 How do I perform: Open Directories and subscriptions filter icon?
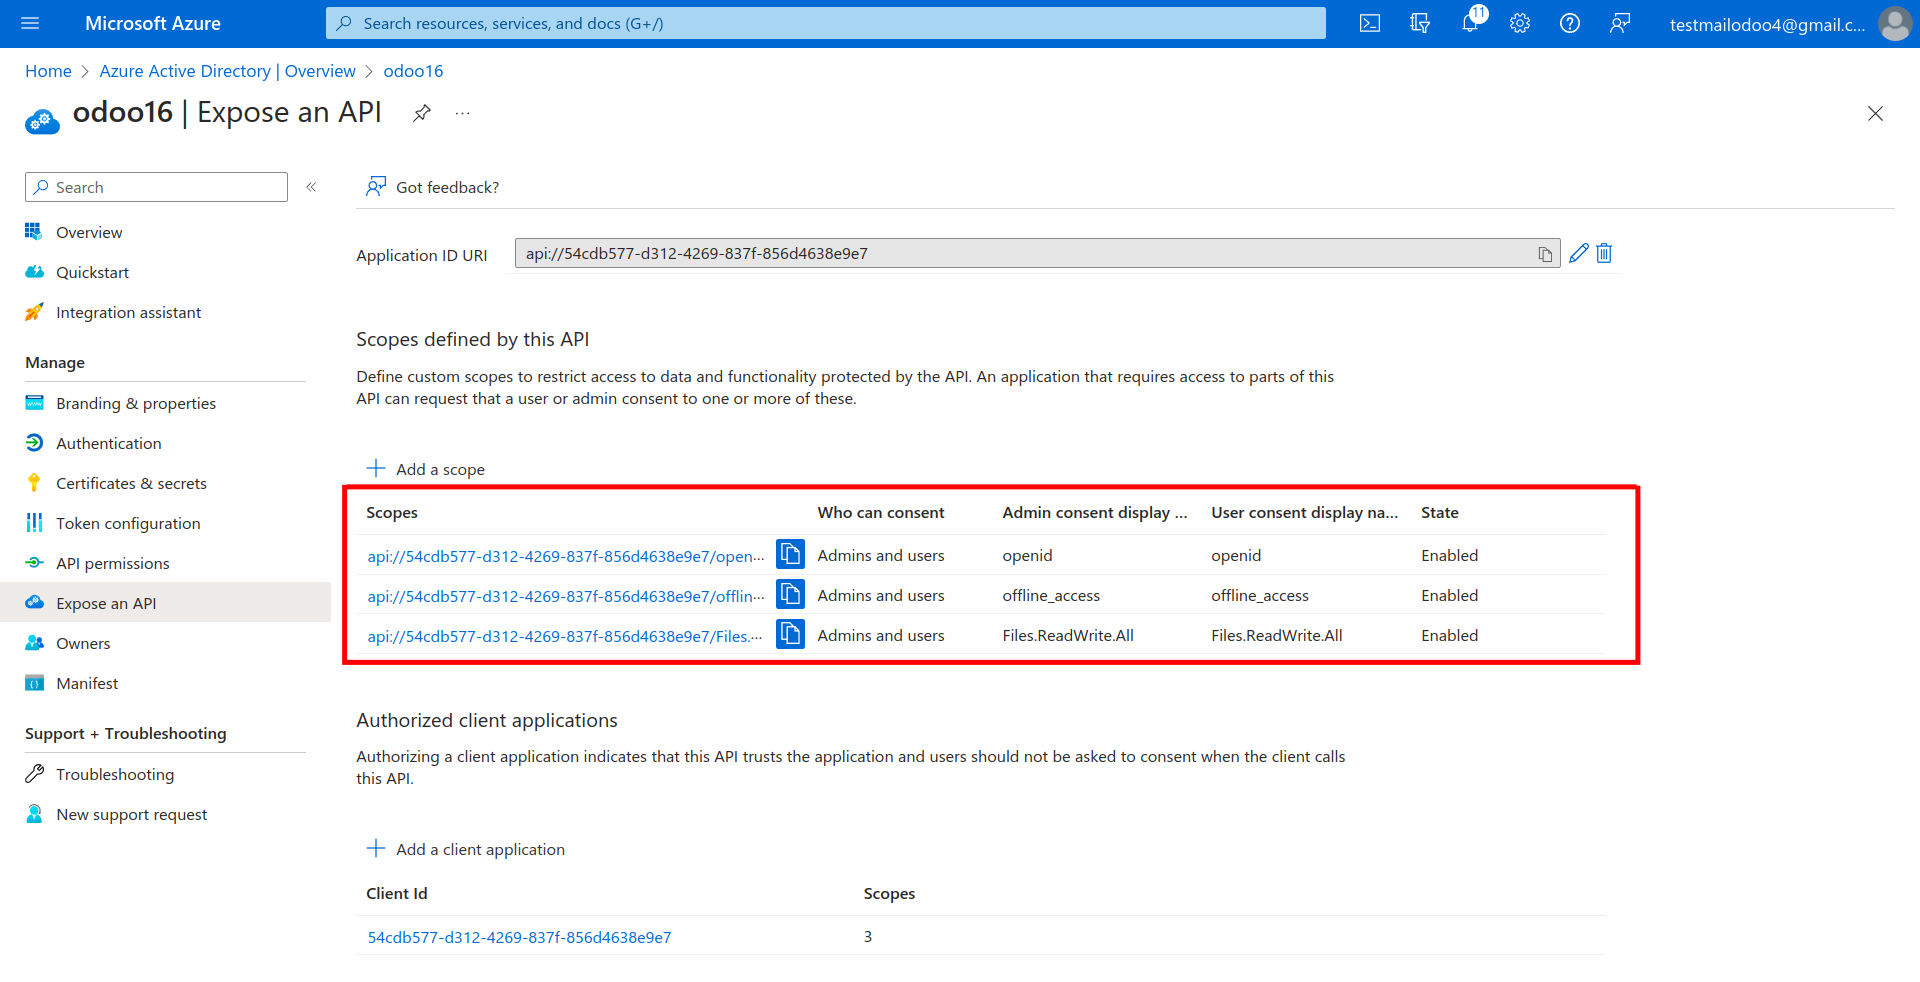tap(1420, 24)
